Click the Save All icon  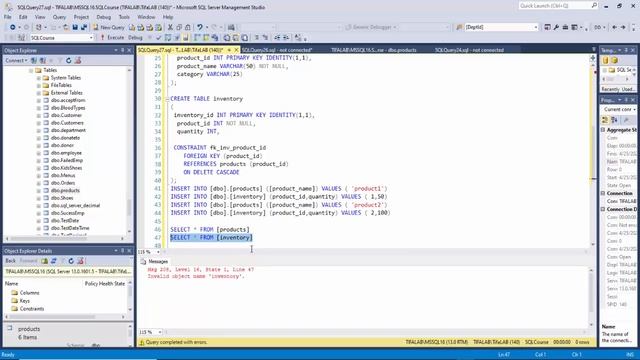click(84, 27)
